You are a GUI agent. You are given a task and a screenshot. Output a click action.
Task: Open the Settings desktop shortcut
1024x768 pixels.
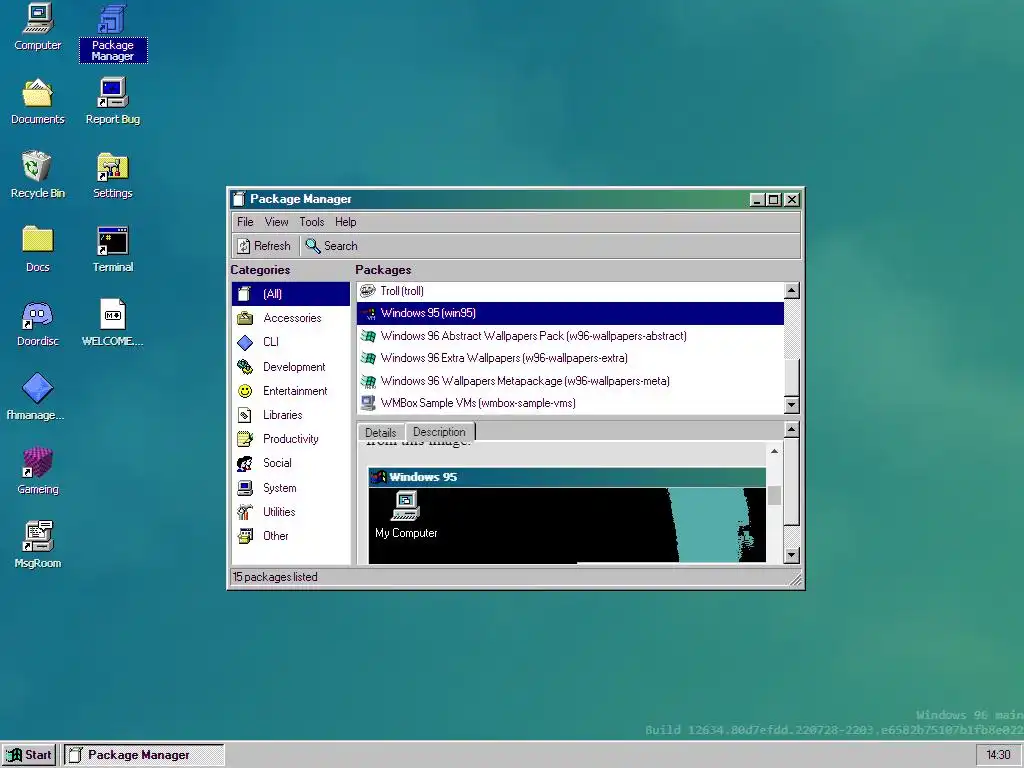[x=113, y=175]
